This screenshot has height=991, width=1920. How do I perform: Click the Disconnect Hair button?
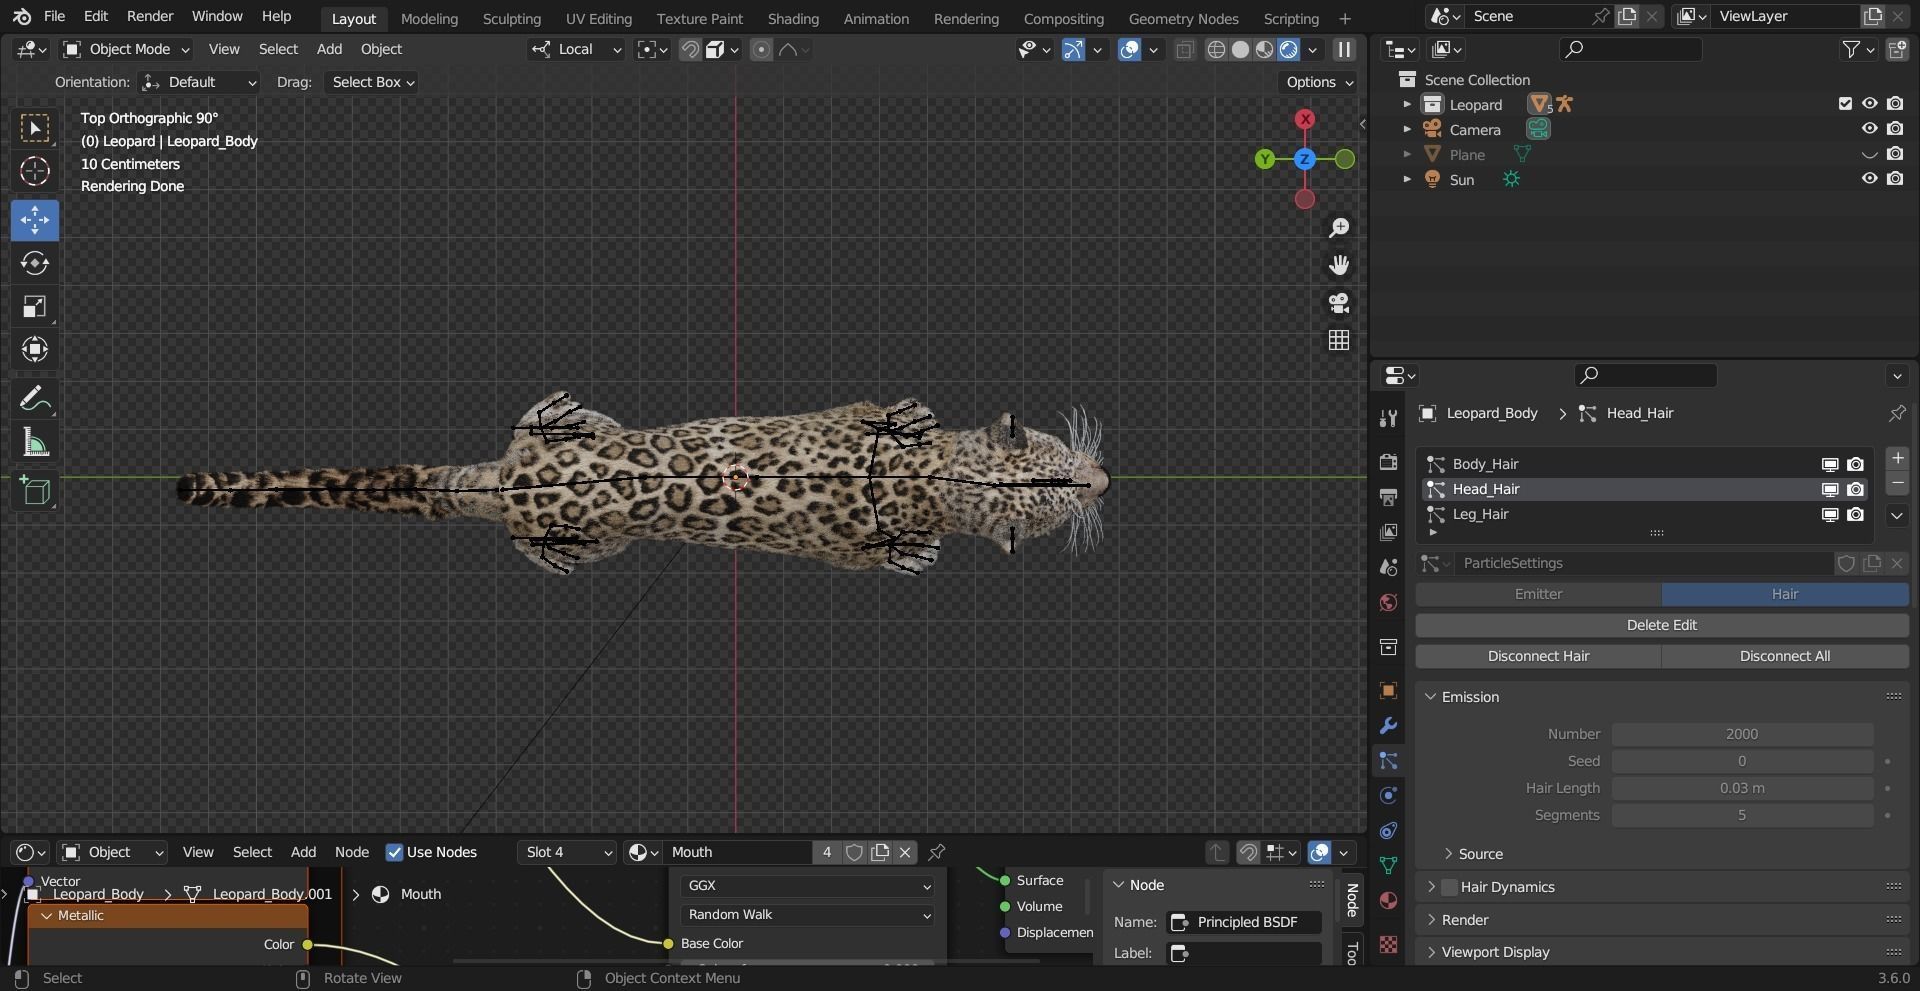(x=1538, y=656)
